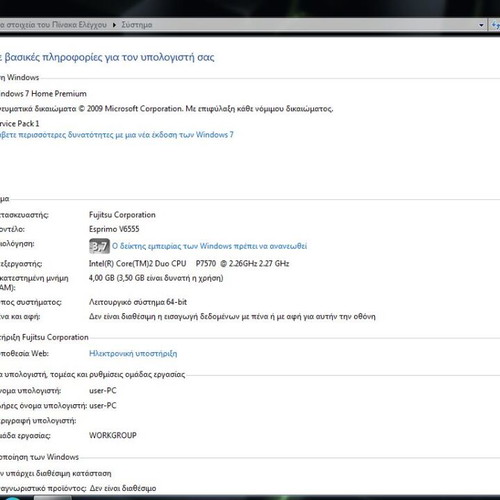Click the user-PC value beside Πλήρες όνομα υπολογιστή
This screenshot has width=500, height=500.
pos(103,406)
